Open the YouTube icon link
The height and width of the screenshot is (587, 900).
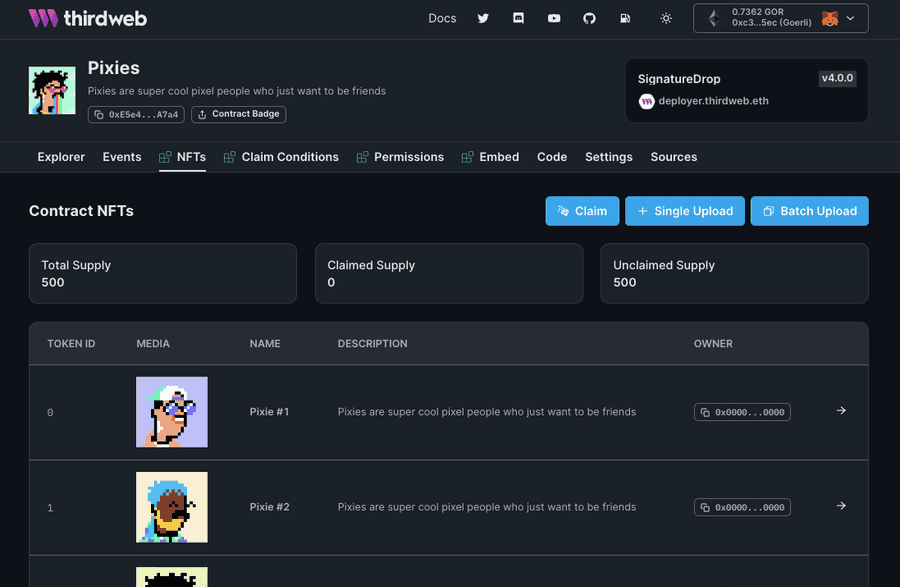click(x=554, y=18)
